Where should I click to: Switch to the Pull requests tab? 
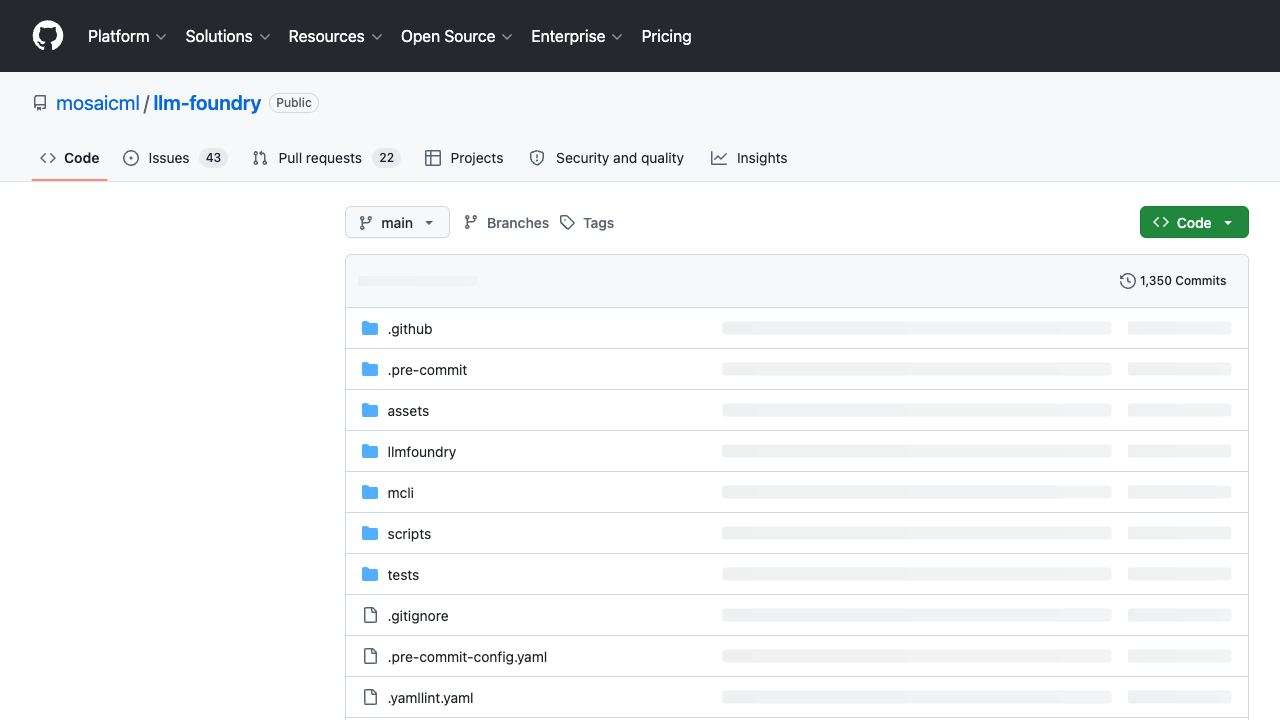coord(326,158)
